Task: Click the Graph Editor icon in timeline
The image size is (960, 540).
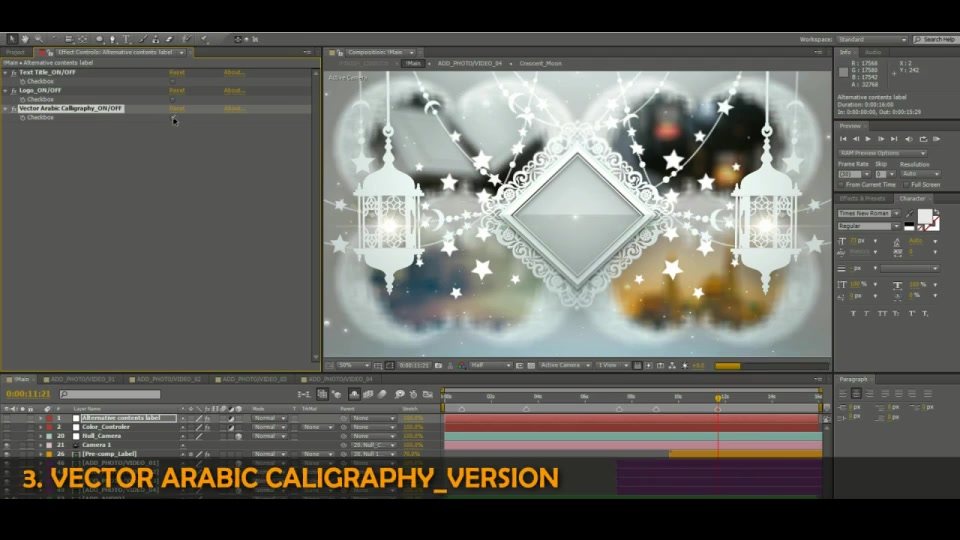Action: pos(428,395)
